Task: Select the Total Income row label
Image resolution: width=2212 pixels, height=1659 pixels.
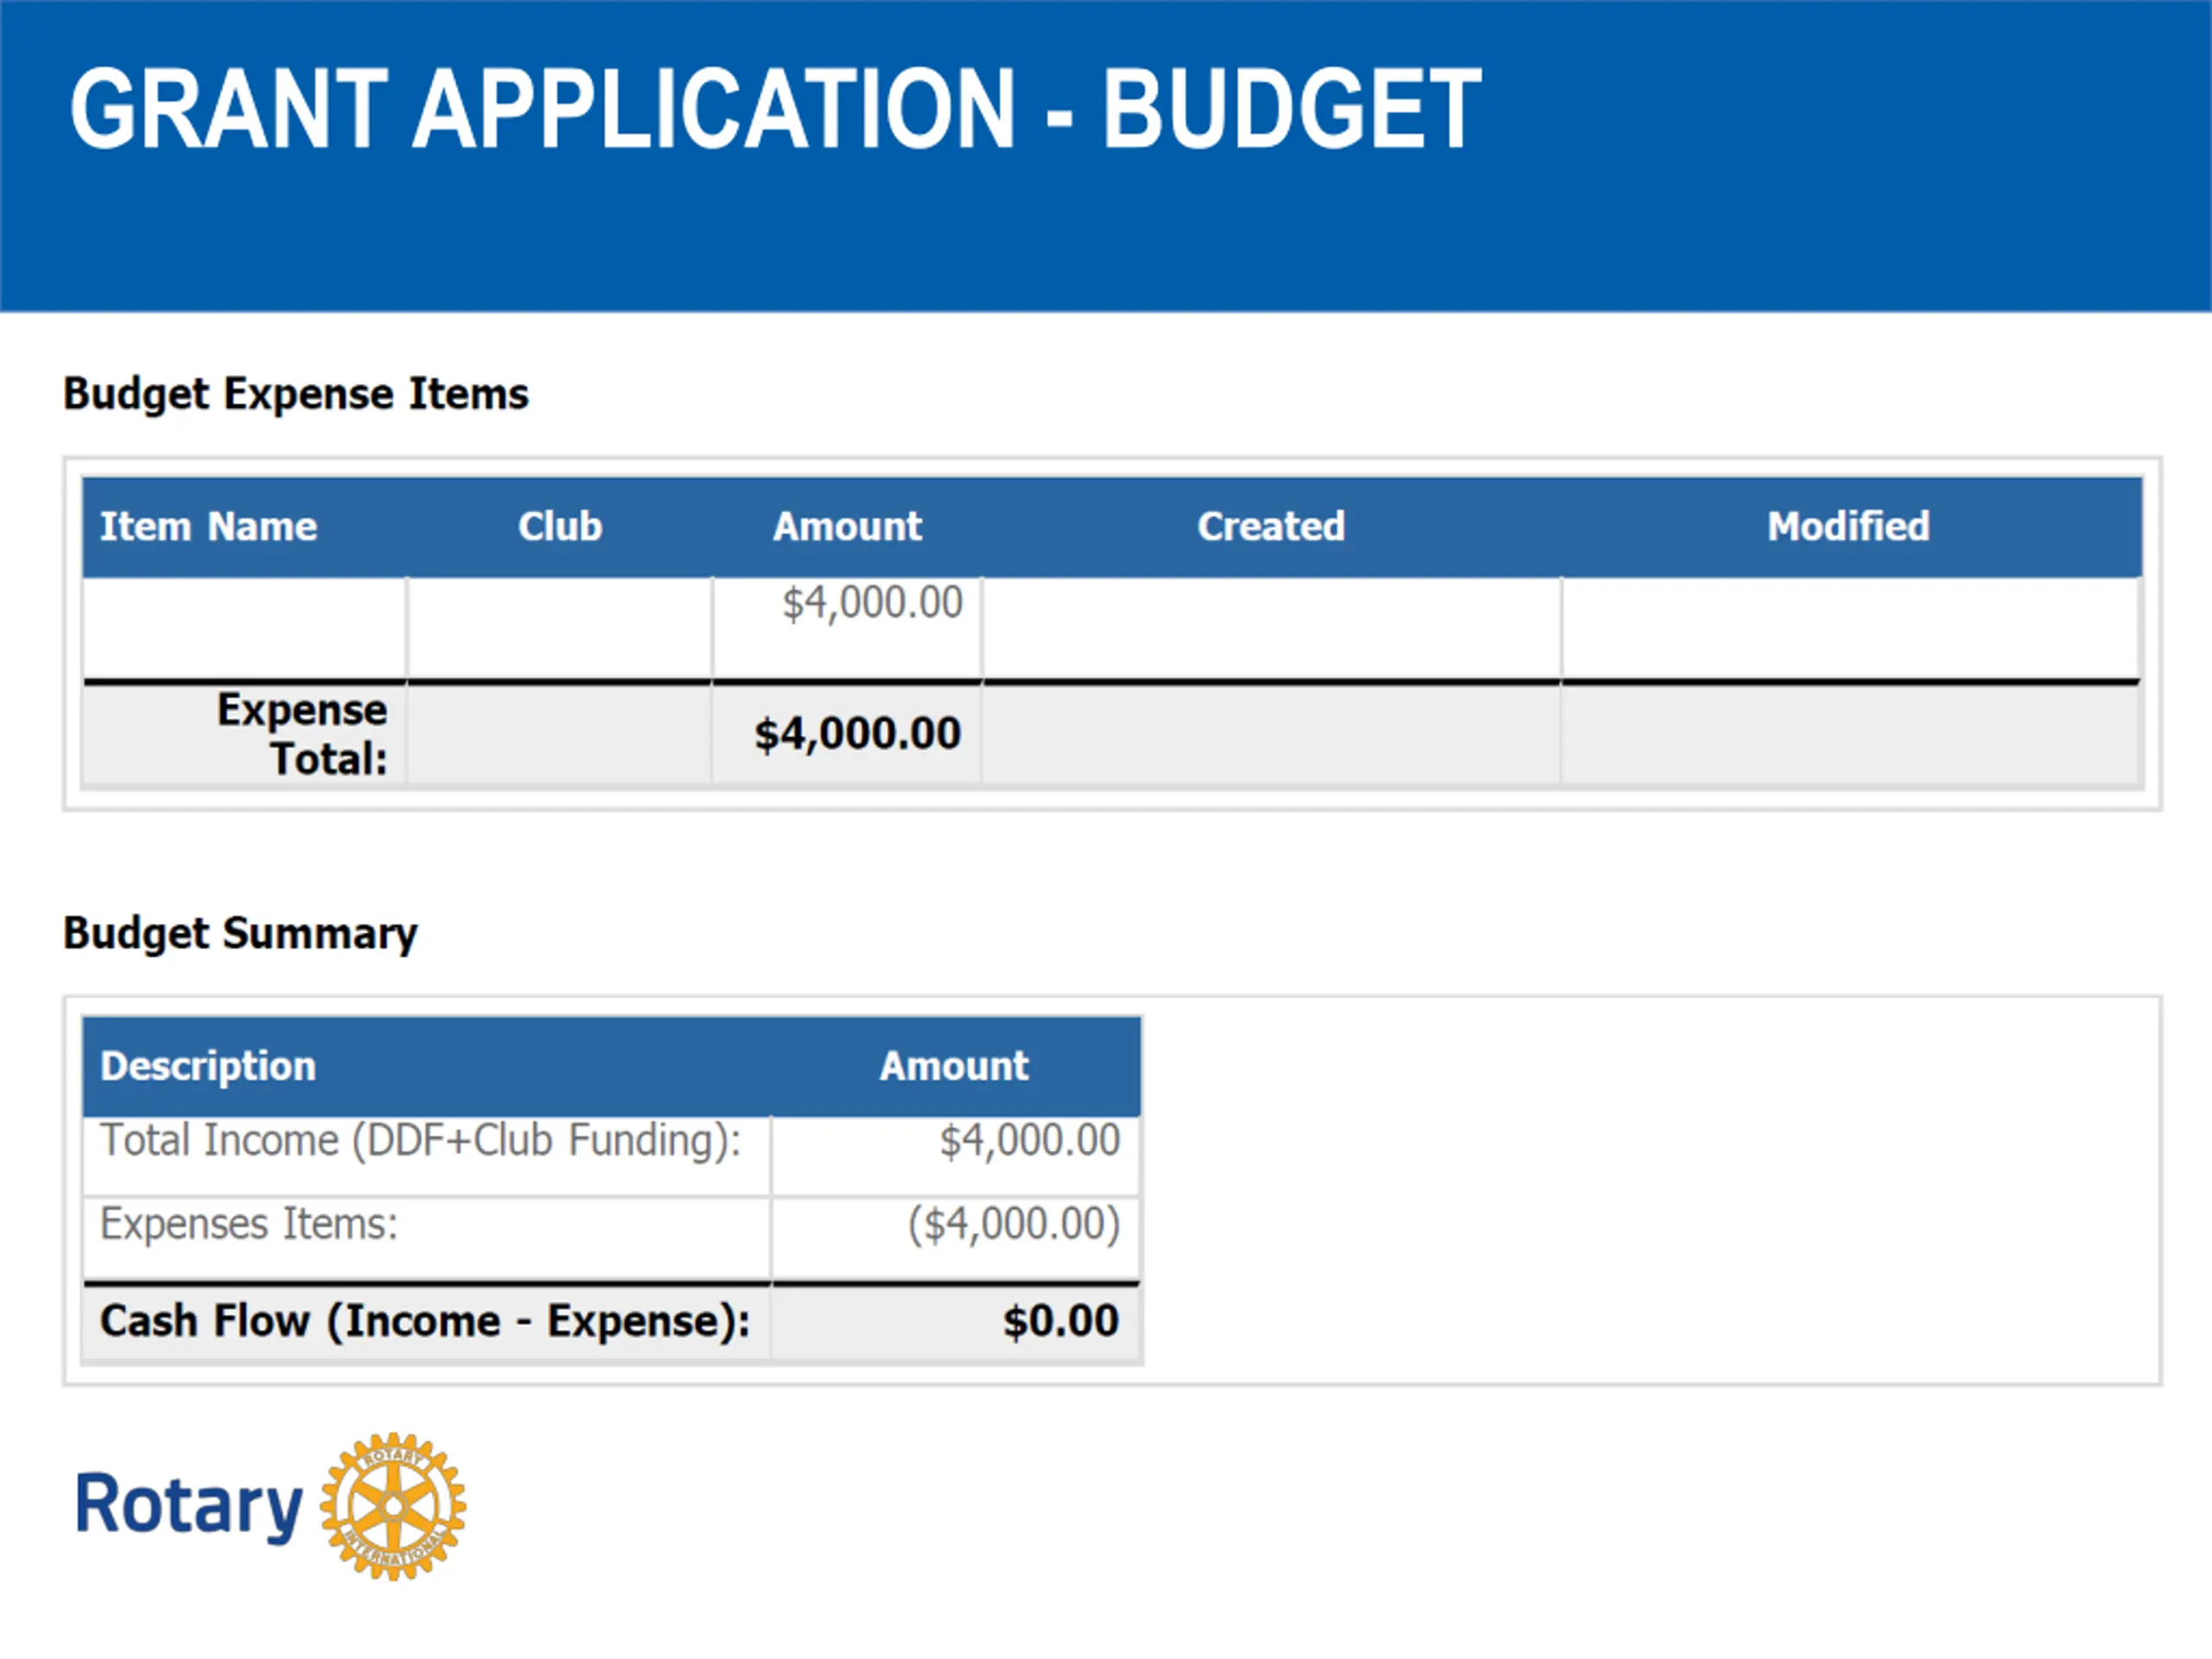Action: [x=420, y=1141]
